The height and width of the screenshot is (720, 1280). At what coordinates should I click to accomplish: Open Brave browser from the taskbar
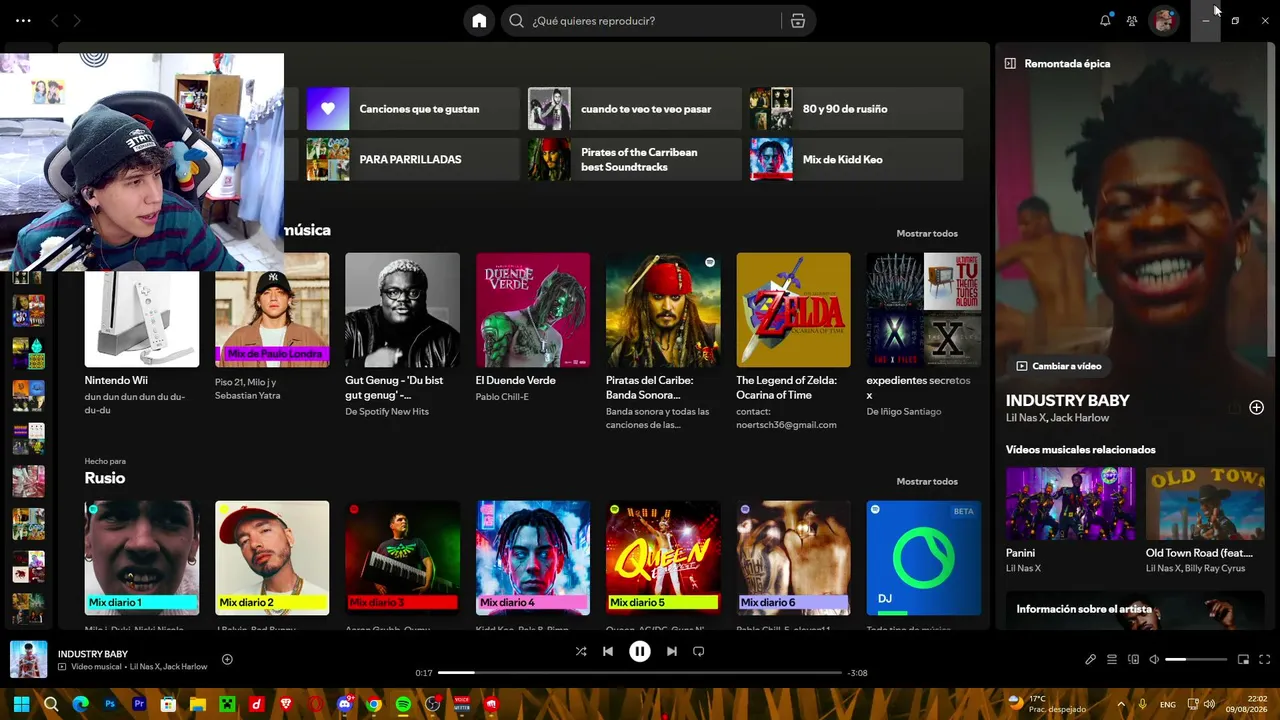click(x=286, y=704)
